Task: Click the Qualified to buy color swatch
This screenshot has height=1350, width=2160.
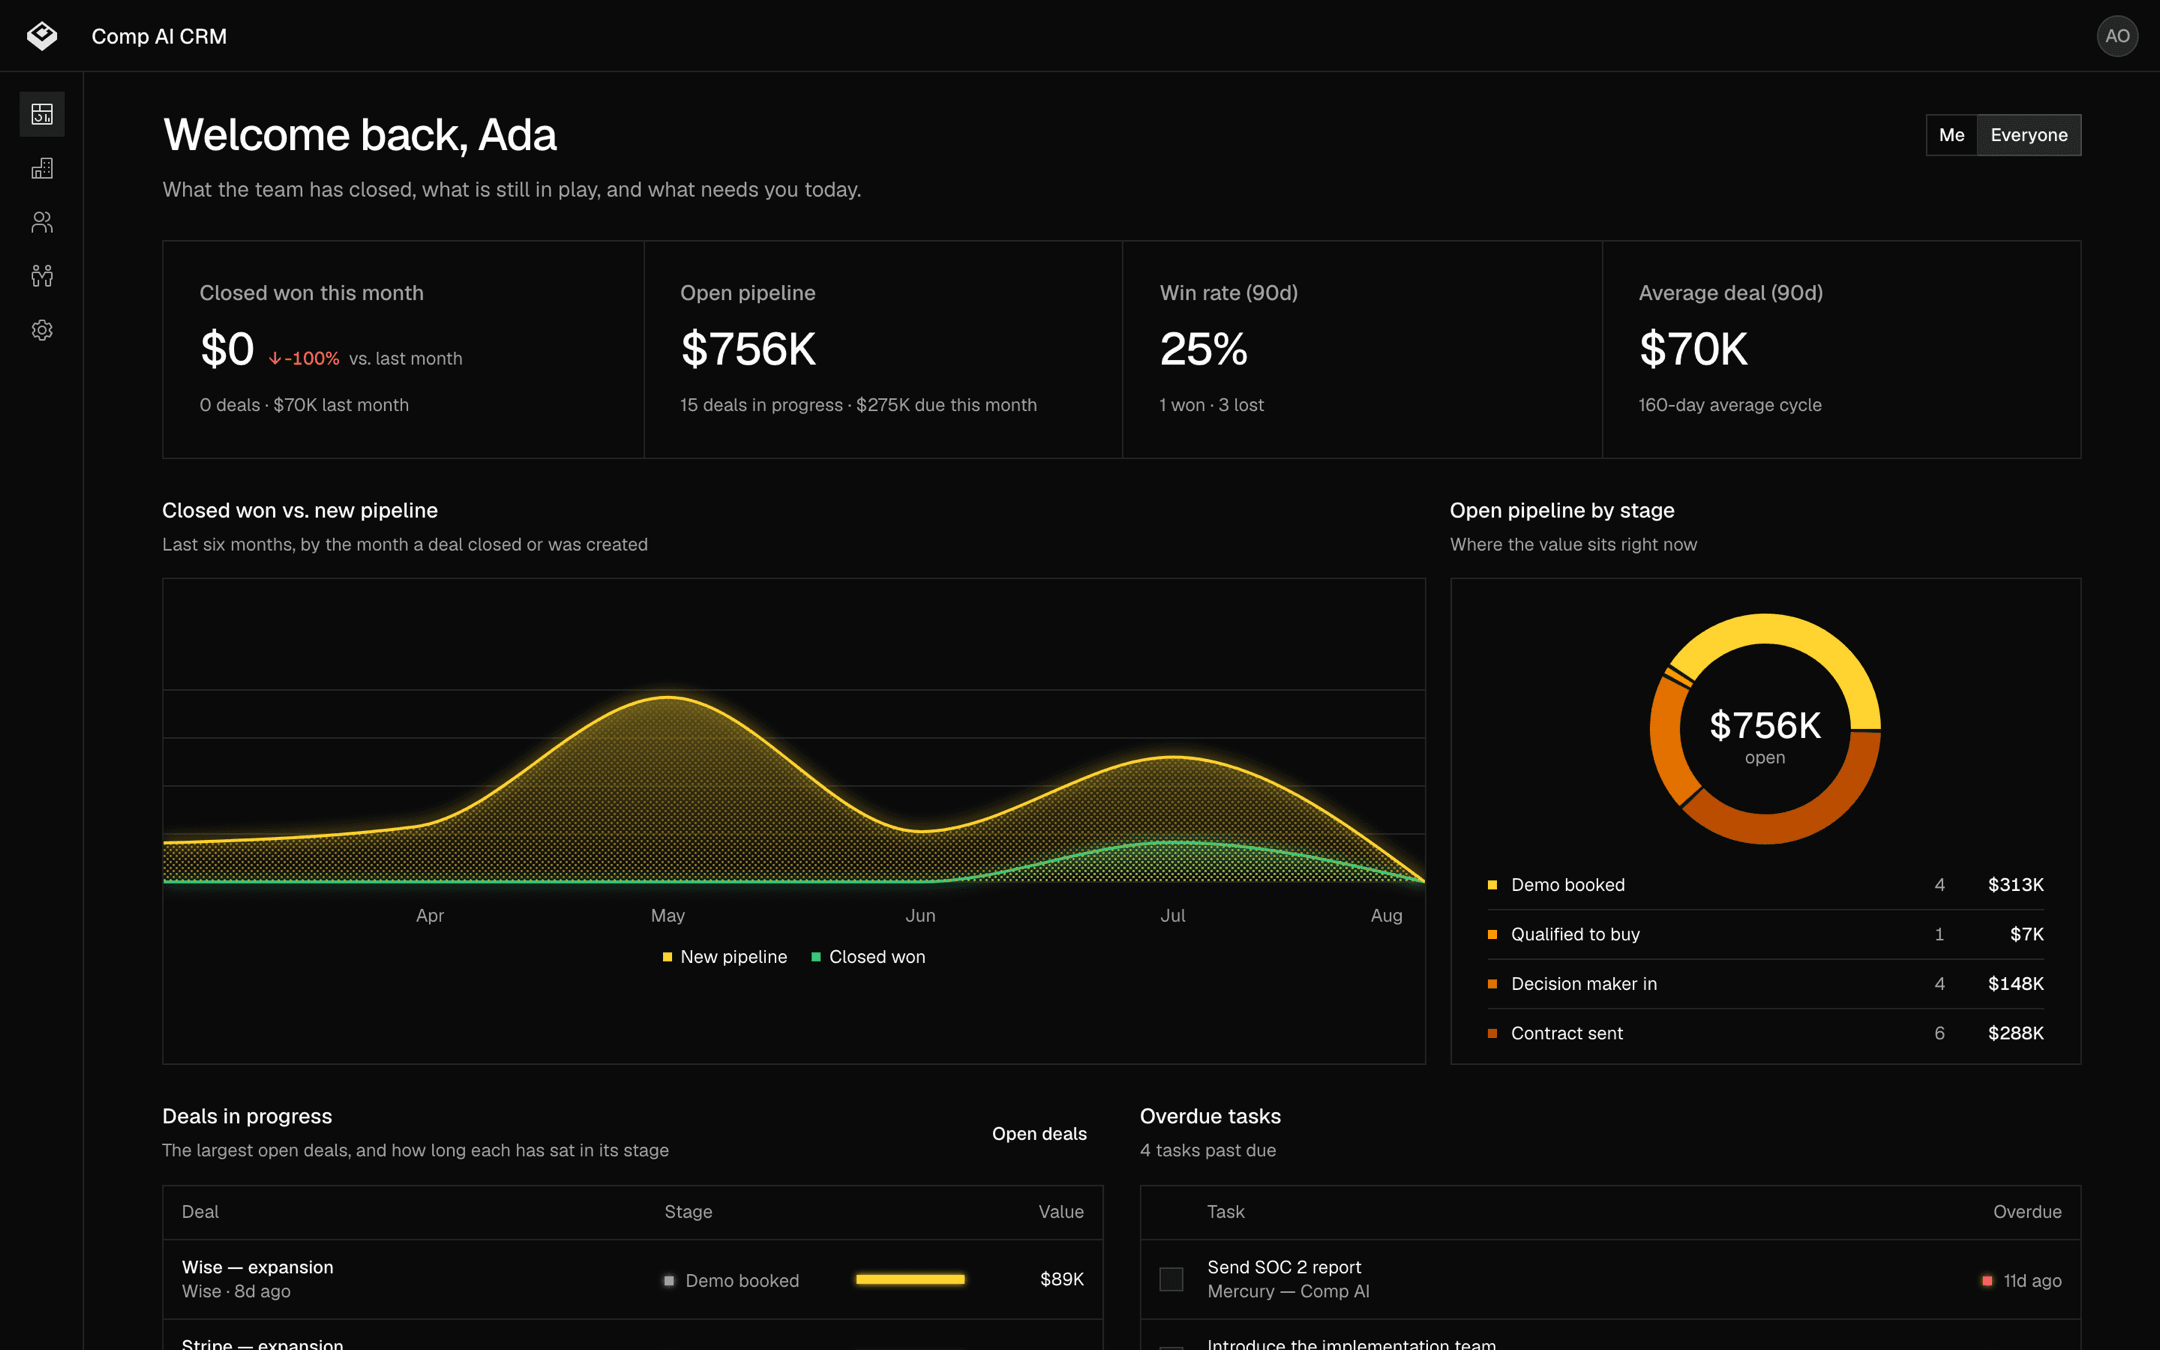Action: (1492, 934)
